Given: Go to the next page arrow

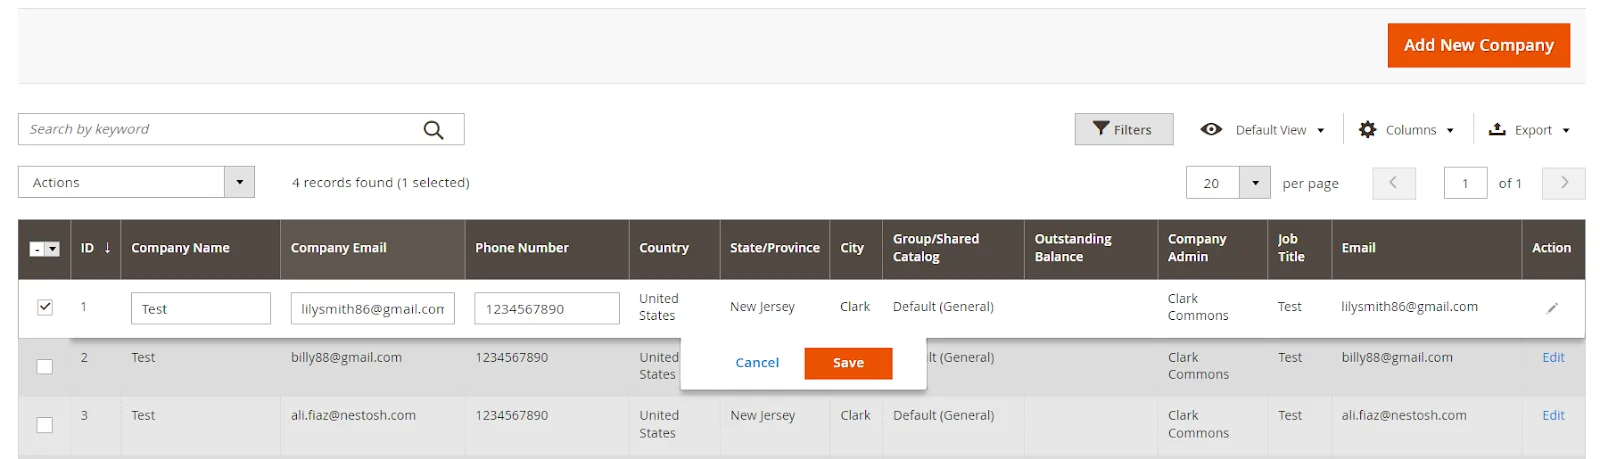Looking at the screenshot, I should [x=1564, y=183].
